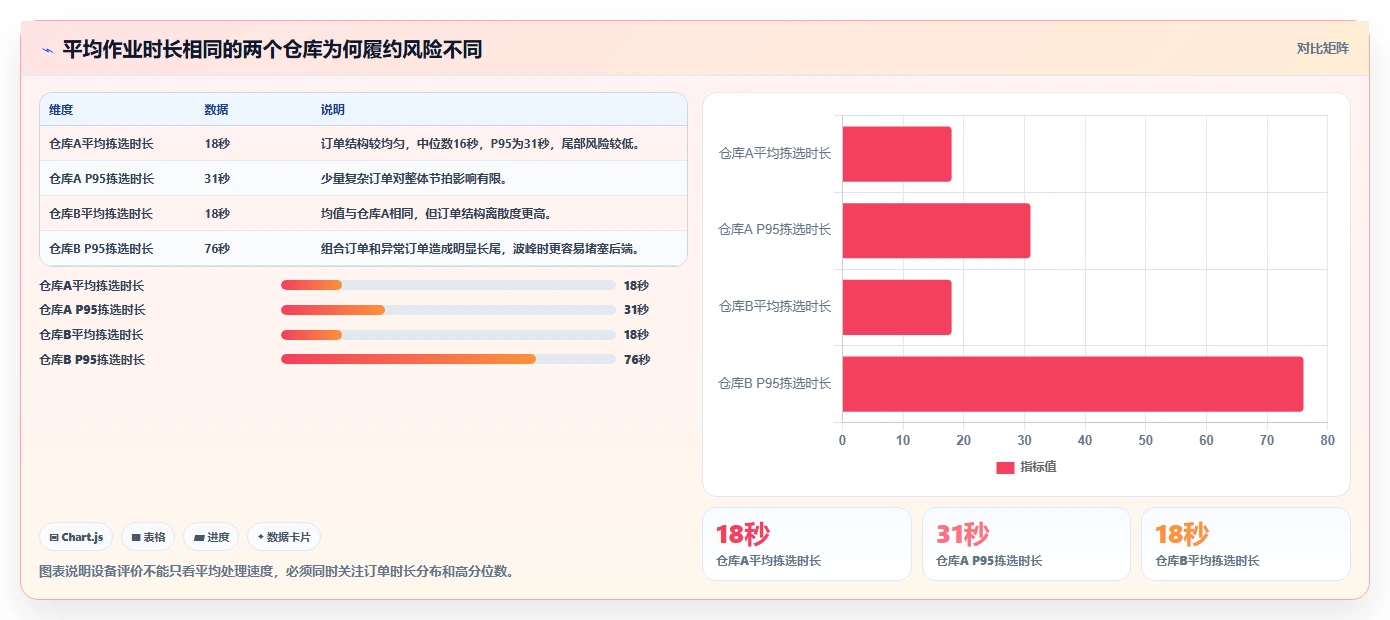The width and height of the screenshot is (1390, 620).
Task: Click the x-axis tick label 80
Action: click(x=1327, y=440)
